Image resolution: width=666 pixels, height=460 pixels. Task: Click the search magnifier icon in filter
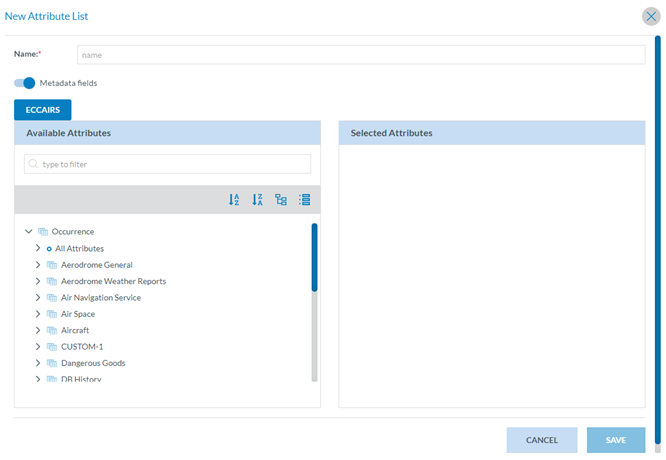(34, 164)
